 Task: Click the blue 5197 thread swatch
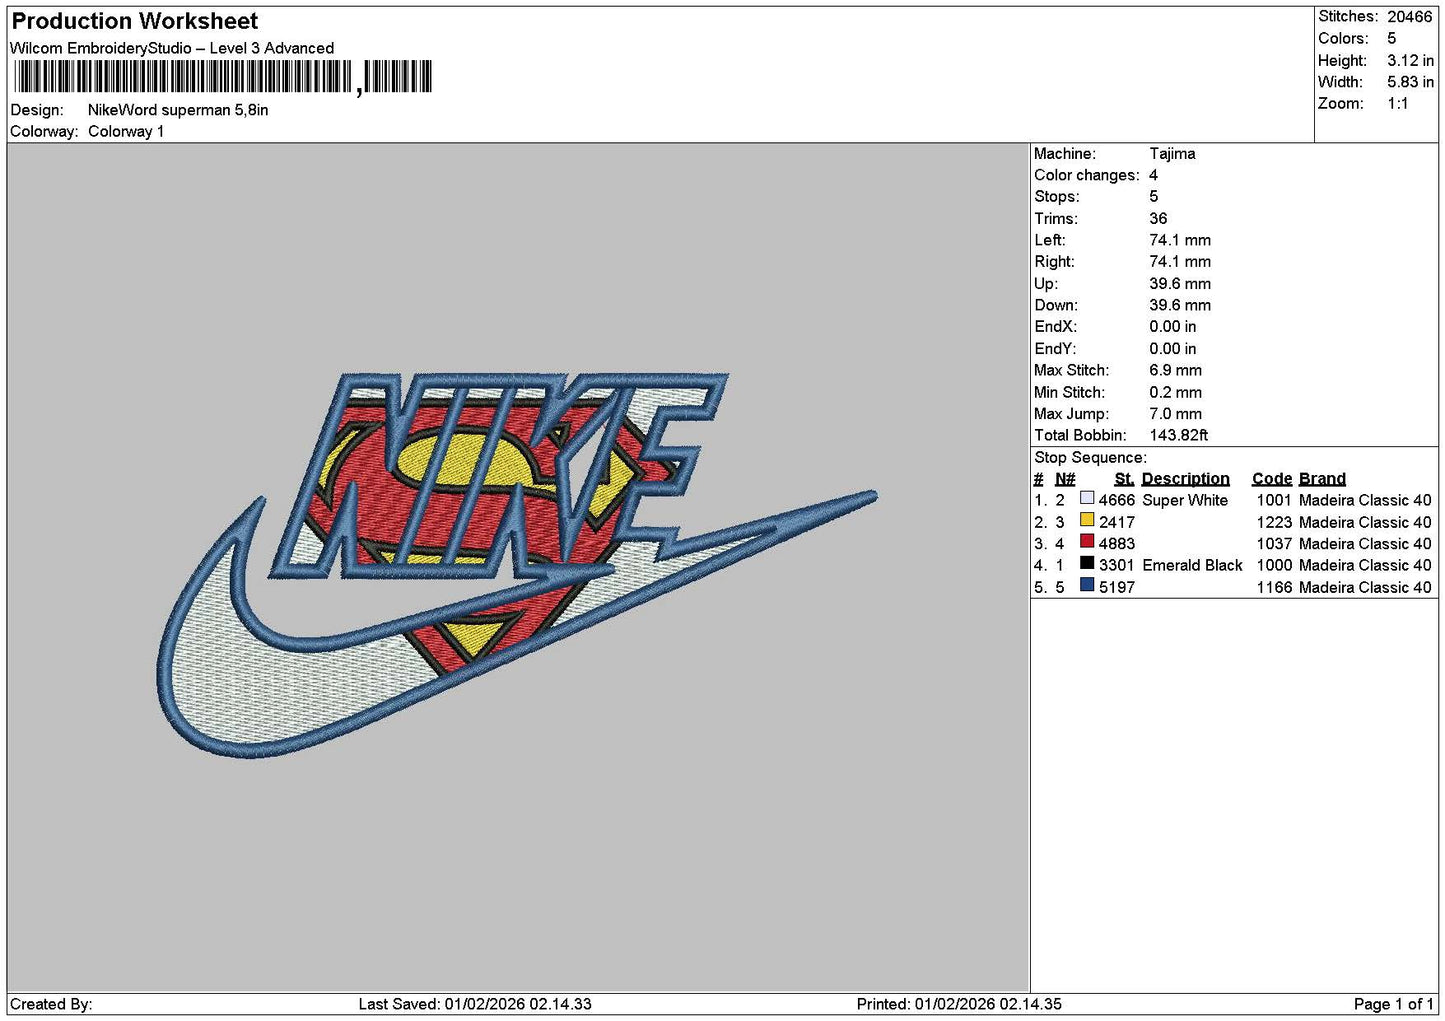[x=1087, y=586]
